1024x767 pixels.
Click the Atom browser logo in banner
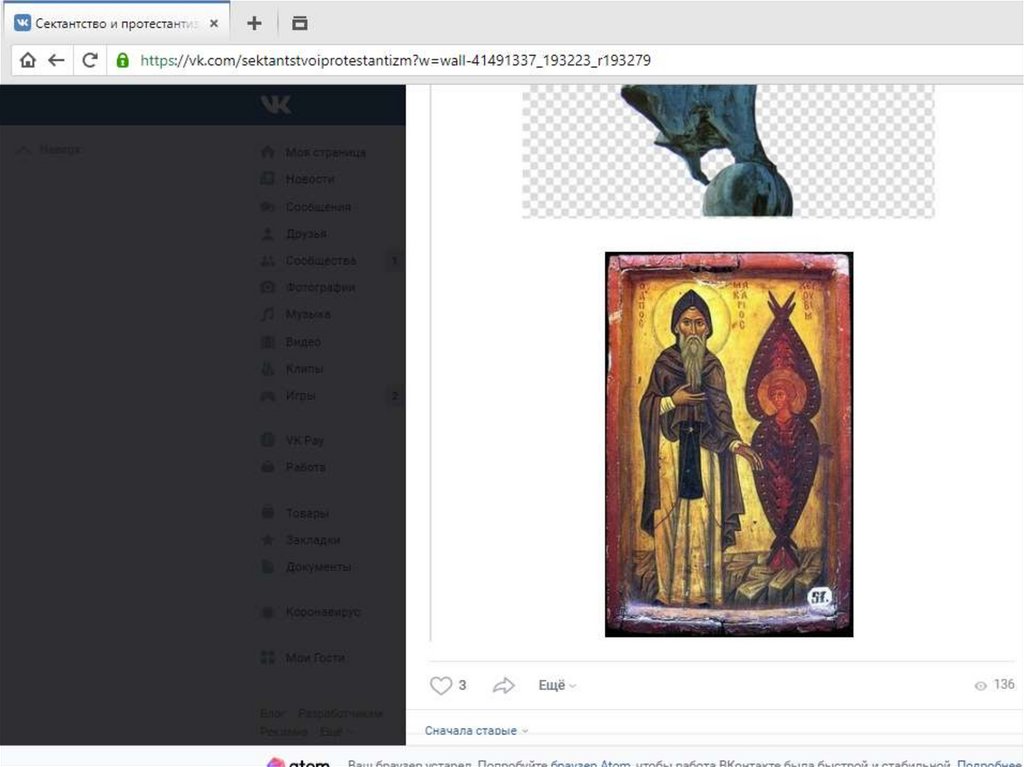298,762
